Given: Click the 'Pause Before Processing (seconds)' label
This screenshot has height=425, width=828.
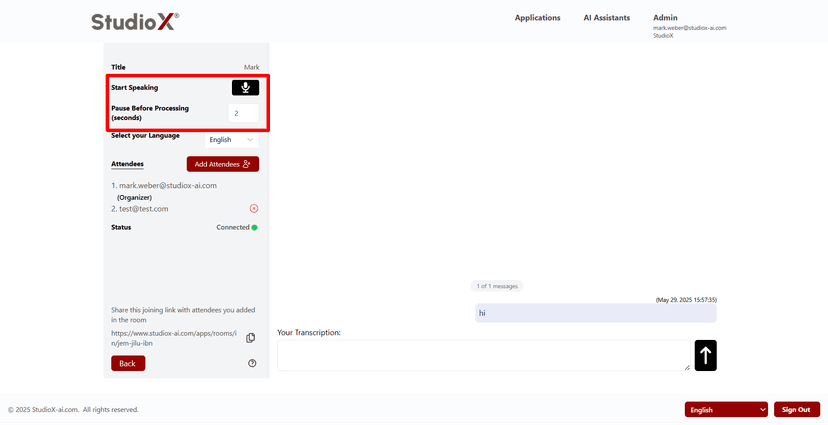Looking at the screenshot, I should coord(150,113).
